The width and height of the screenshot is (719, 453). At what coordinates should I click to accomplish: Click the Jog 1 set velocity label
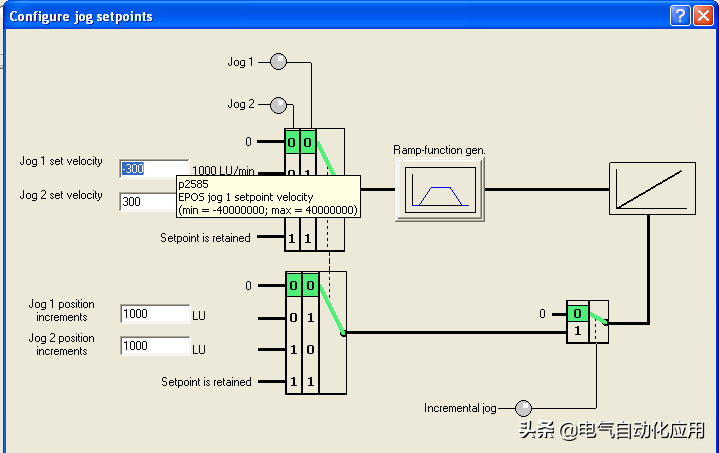click(x=61, y=162)
